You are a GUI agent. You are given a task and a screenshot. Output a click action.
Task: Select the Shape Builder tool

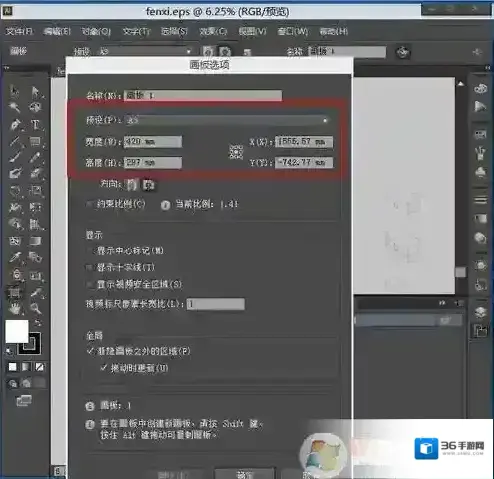coord(15,224)
